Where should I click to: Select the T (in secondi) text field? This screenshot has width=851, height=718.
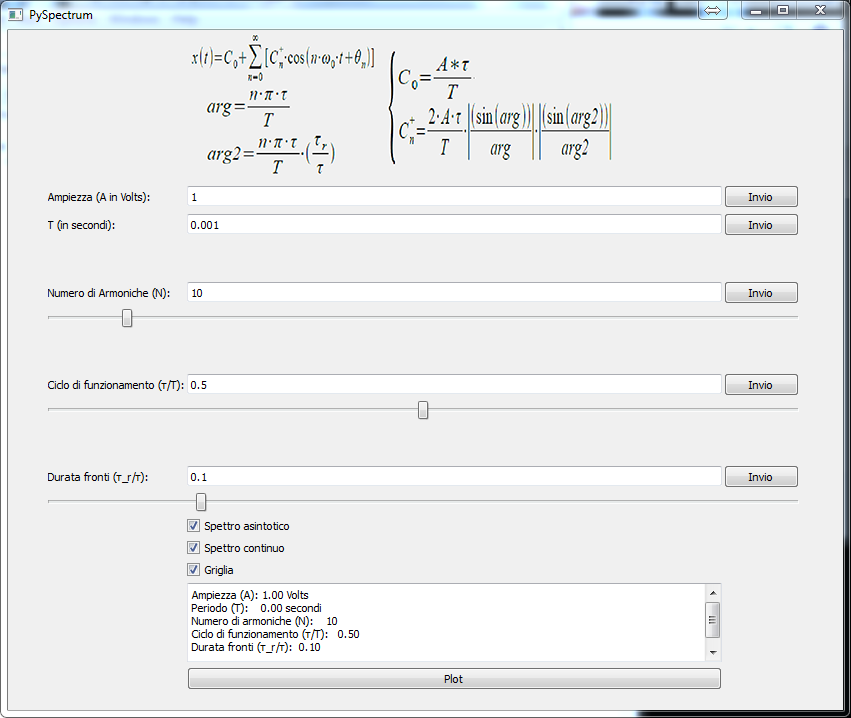(x=450, y=224)
